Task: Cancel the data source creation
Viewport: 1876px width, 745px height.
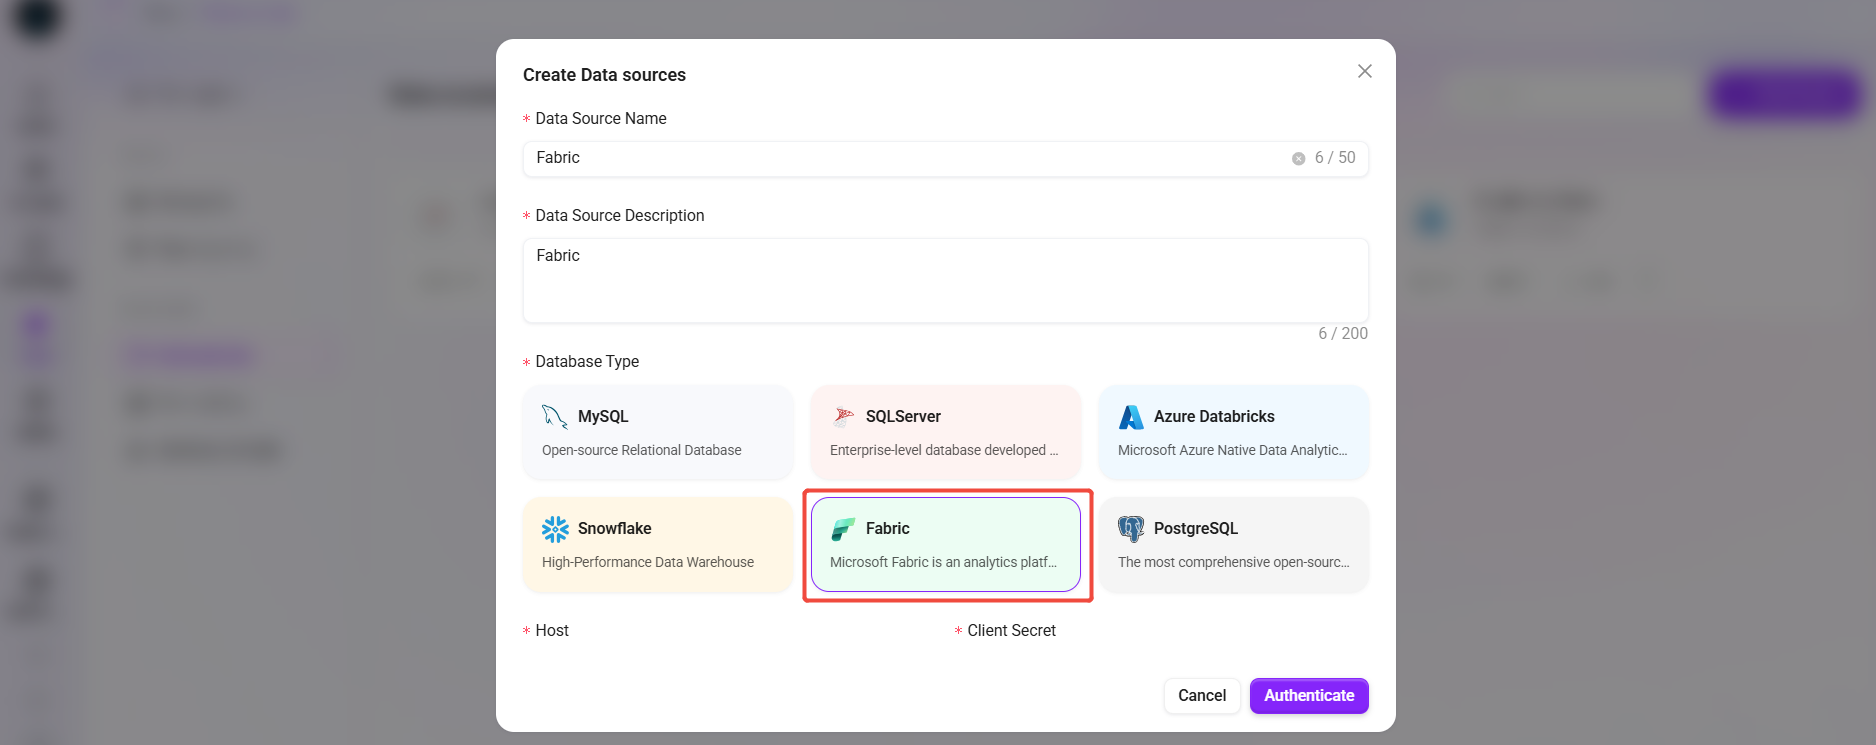Action: coord(1202,696)
